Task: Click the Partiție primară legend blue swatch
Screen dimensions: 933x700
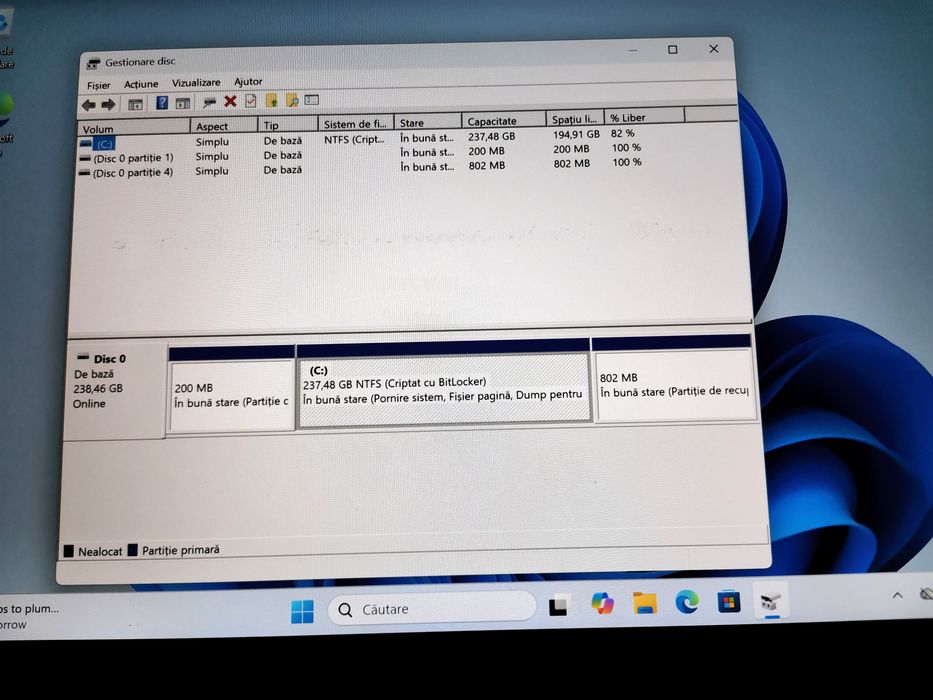Action: click(x=133, y=549)
